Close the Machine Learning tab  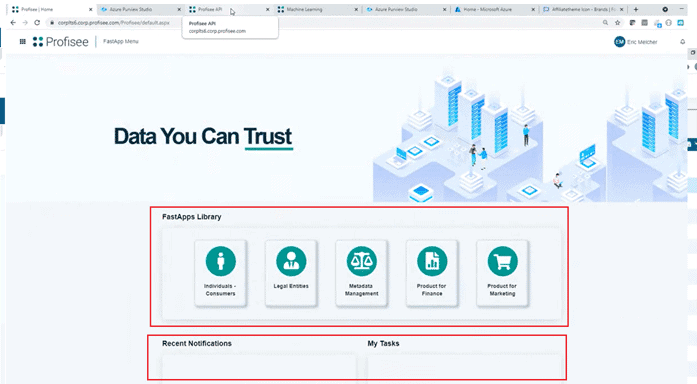pos(356,9)
